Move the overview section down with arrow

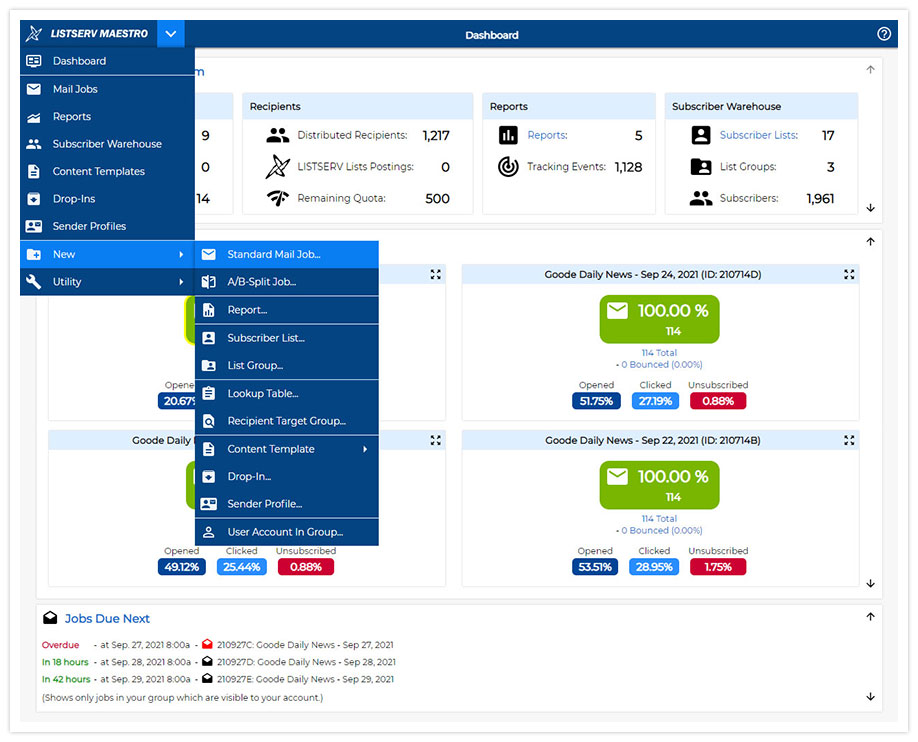coord(871,208)
